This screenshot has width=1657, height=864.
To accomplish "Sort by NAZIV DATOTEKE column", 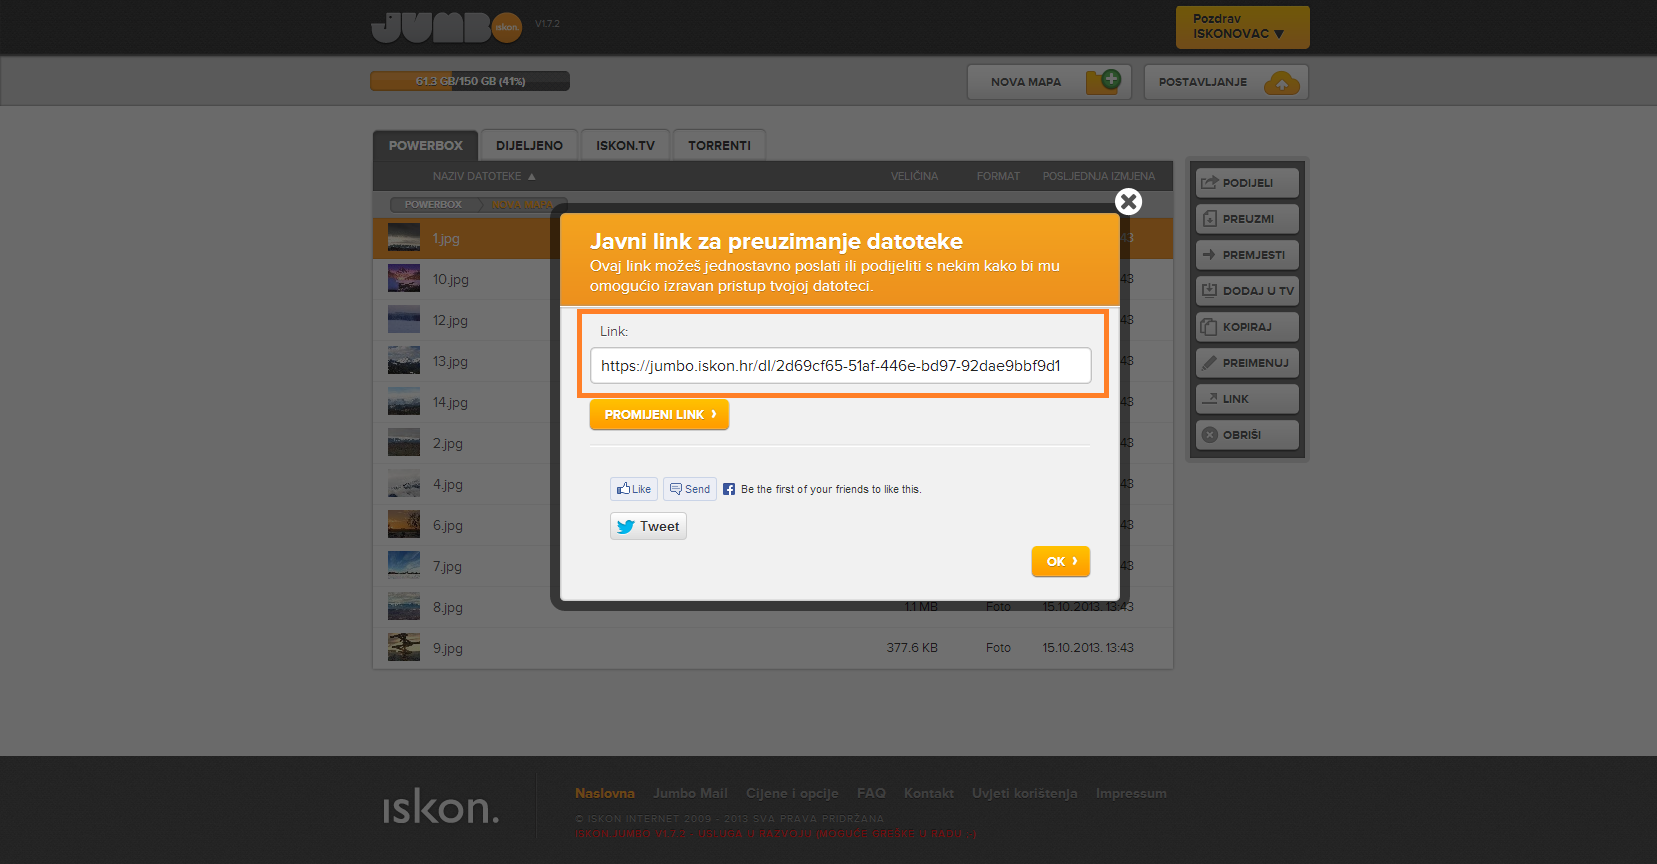I will (x=484, y=176).
